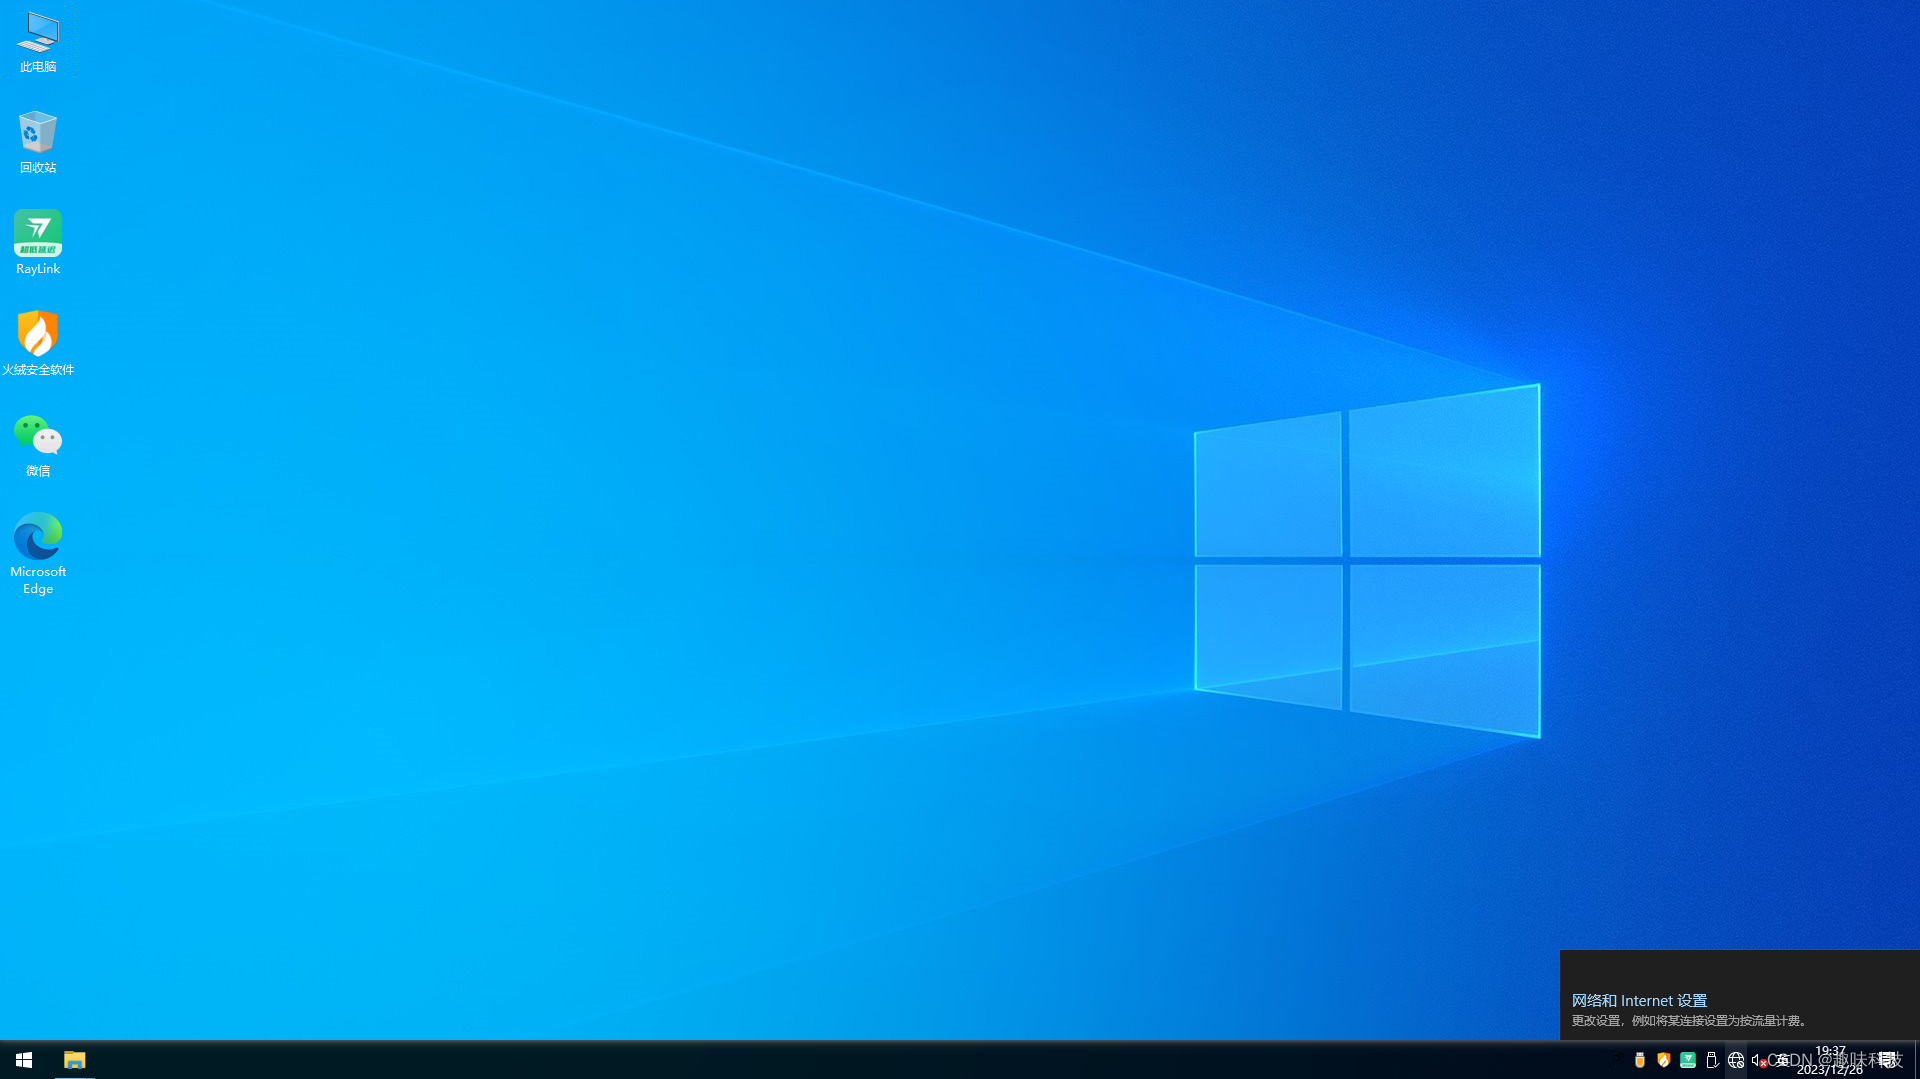Open the Start menu

tap(22, 1060)
